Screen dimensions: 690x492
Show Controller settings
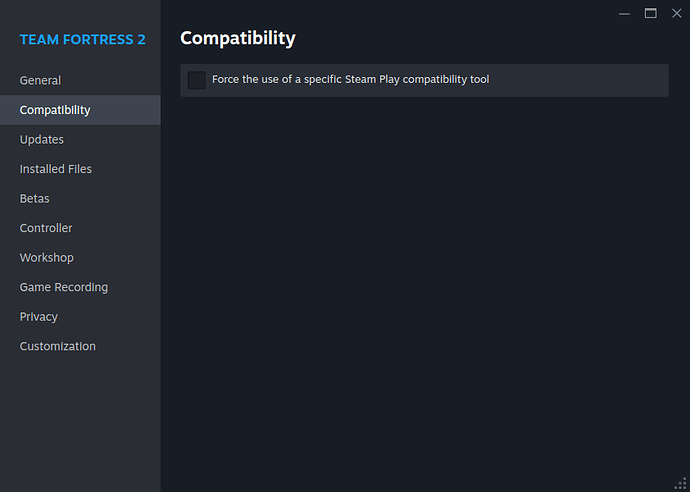[x=46, y=228]
